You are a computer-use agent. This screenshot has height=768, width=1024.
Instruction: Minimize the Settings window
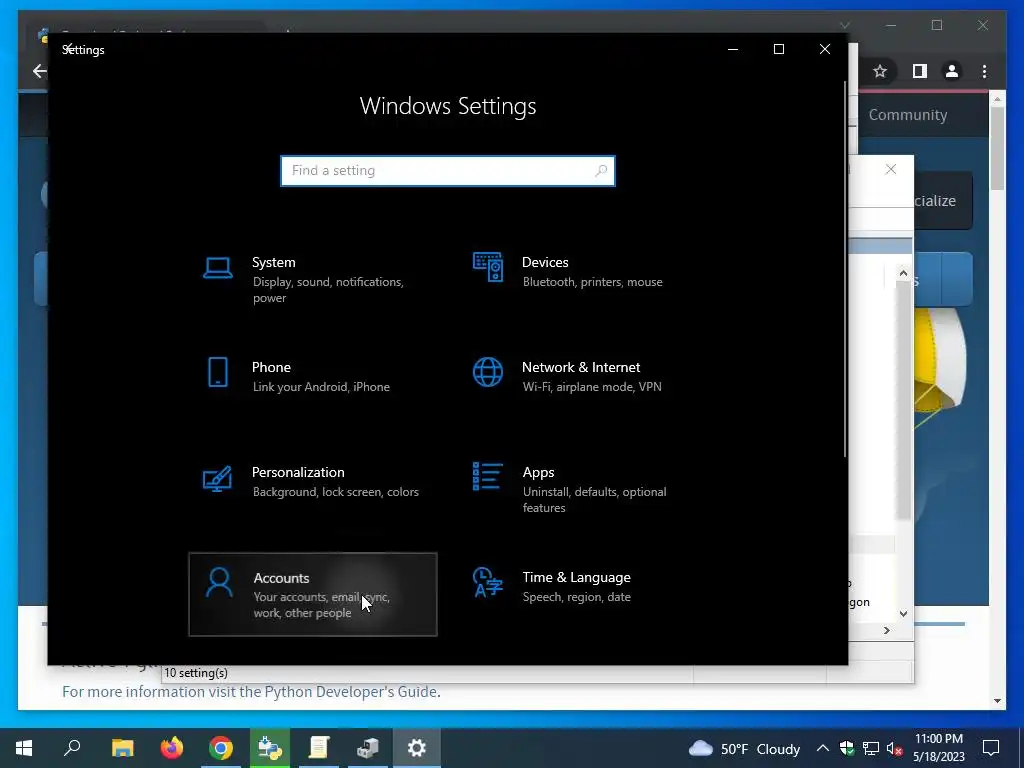pyautogui.click(x=733, y=50)
